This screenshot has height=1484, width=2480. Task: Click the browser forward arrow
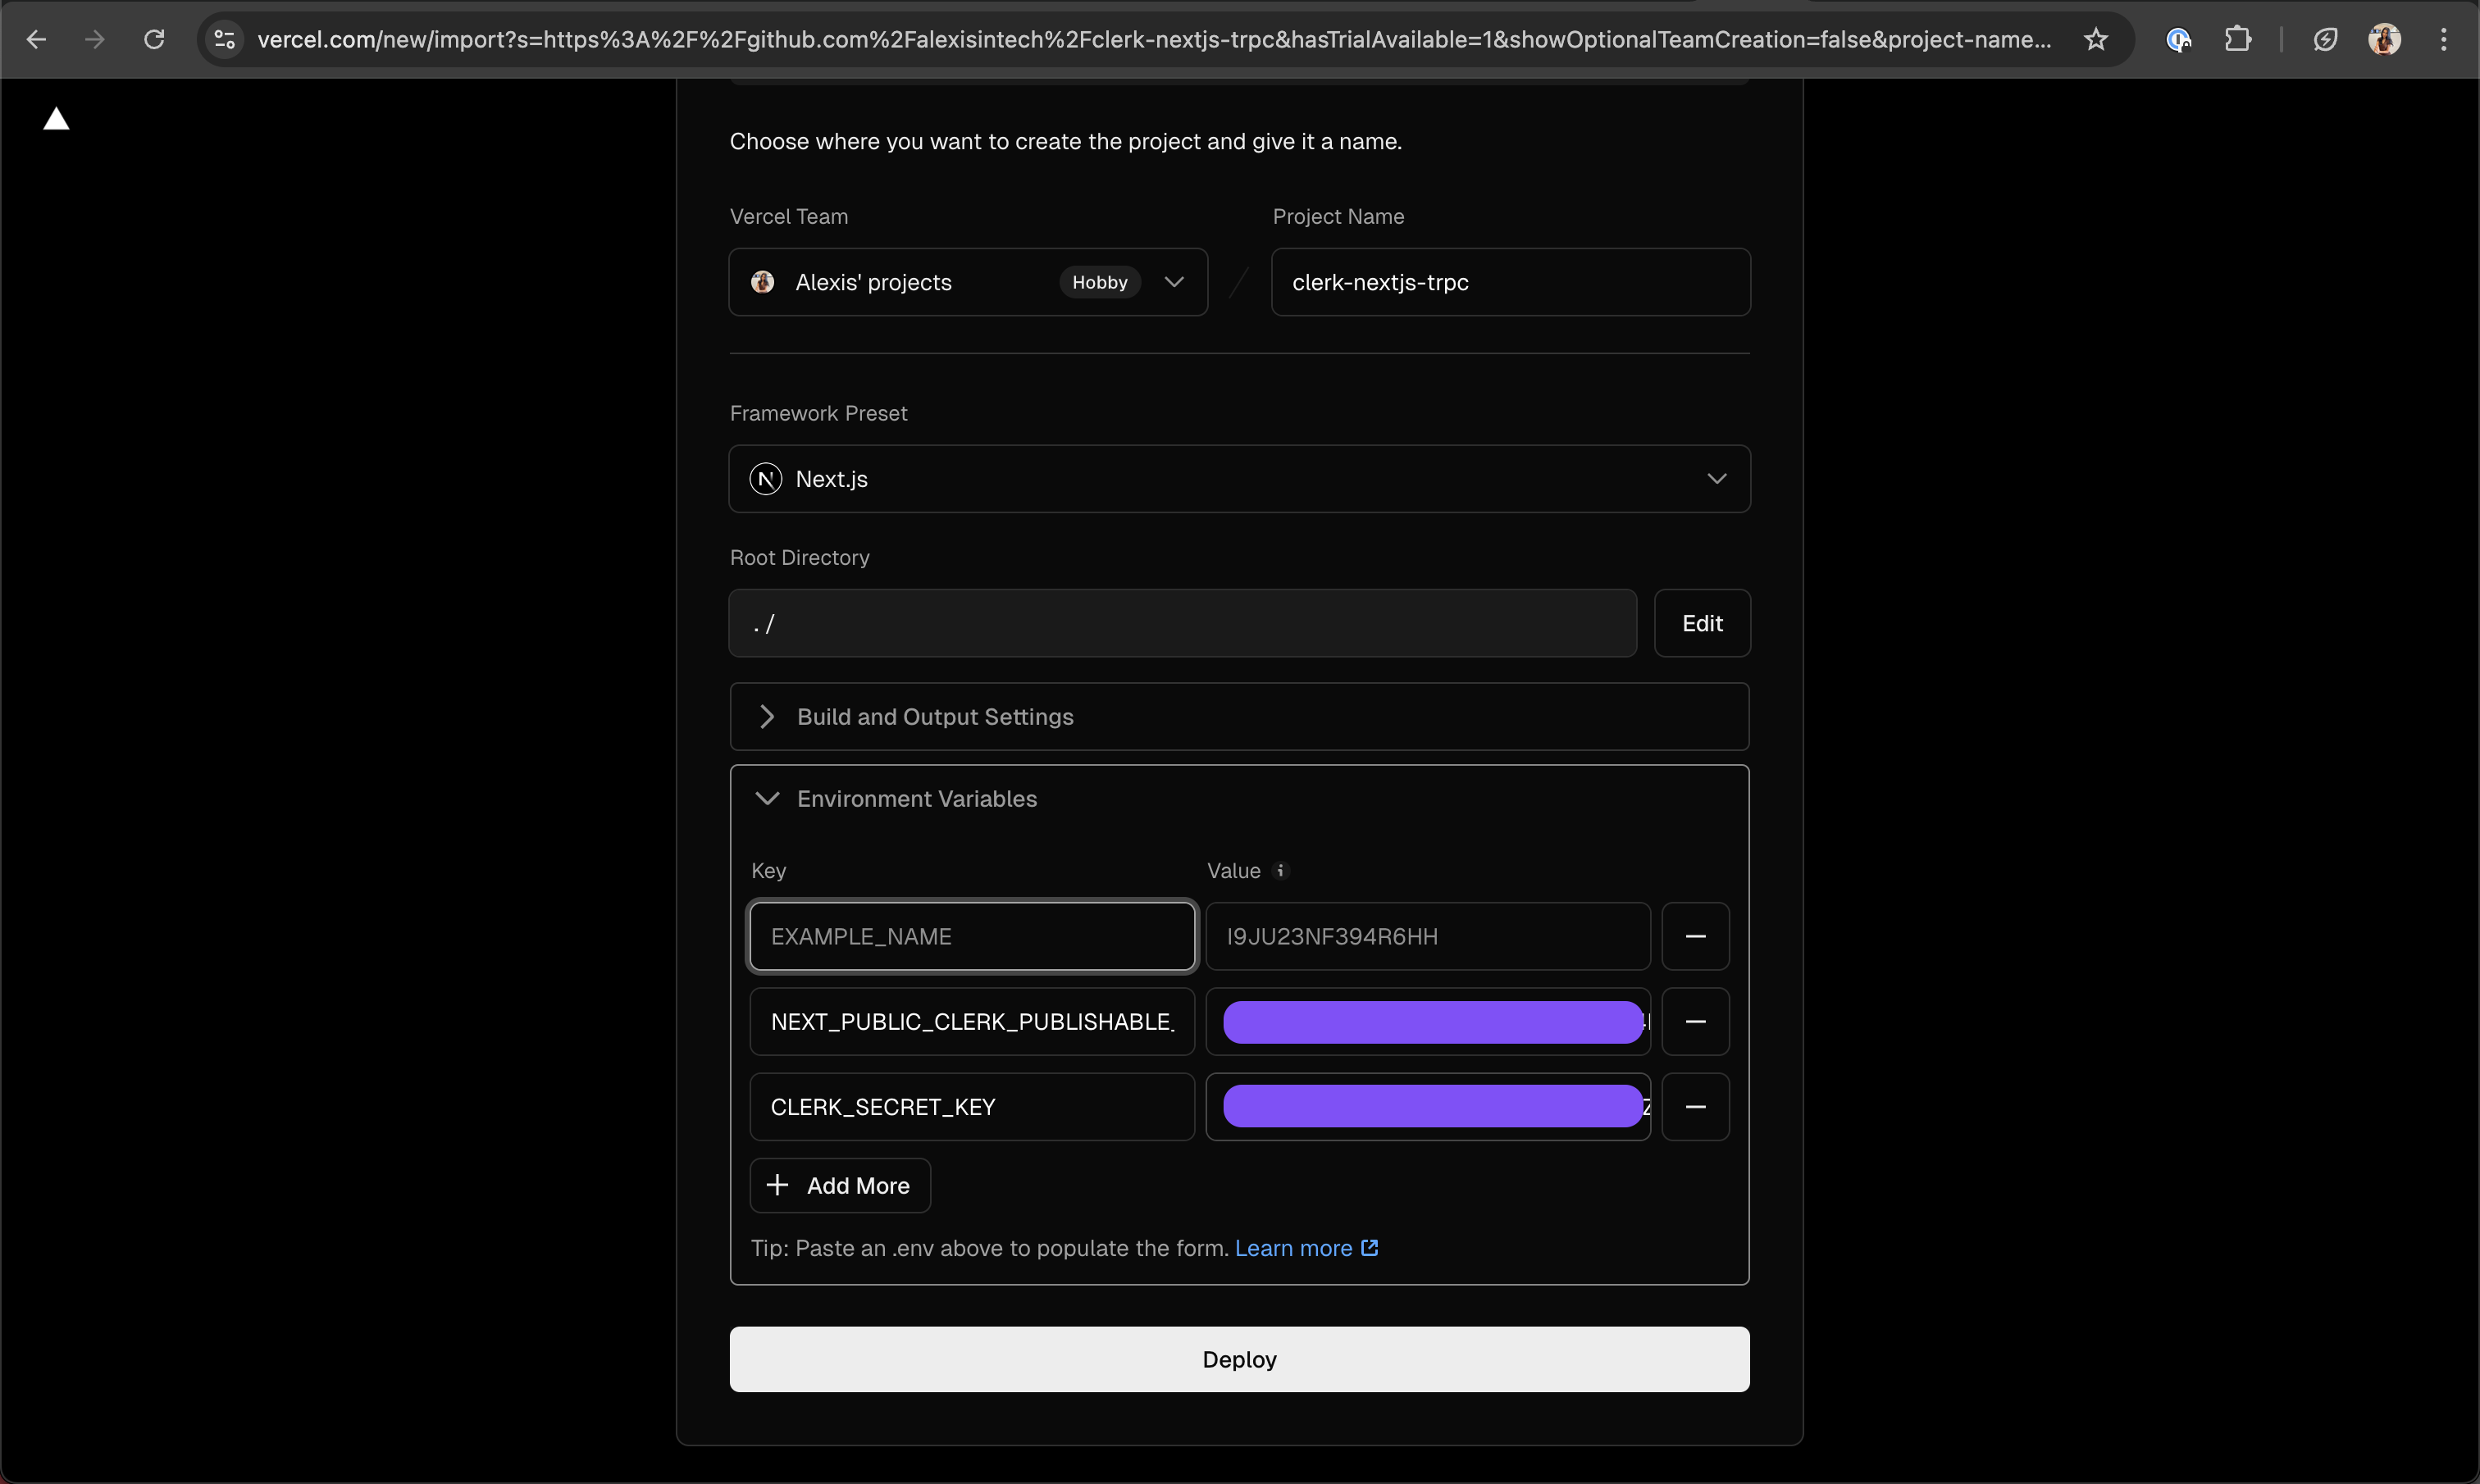click(x=94, y=39)
